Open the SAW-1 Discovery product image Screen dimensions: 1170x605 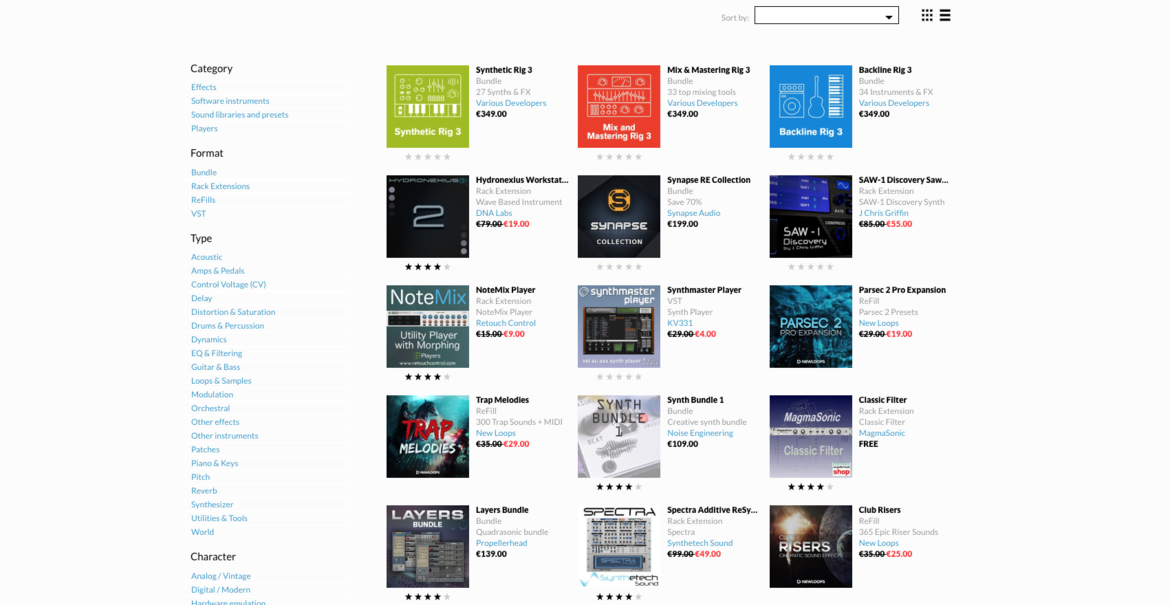(x=810, y=216)
